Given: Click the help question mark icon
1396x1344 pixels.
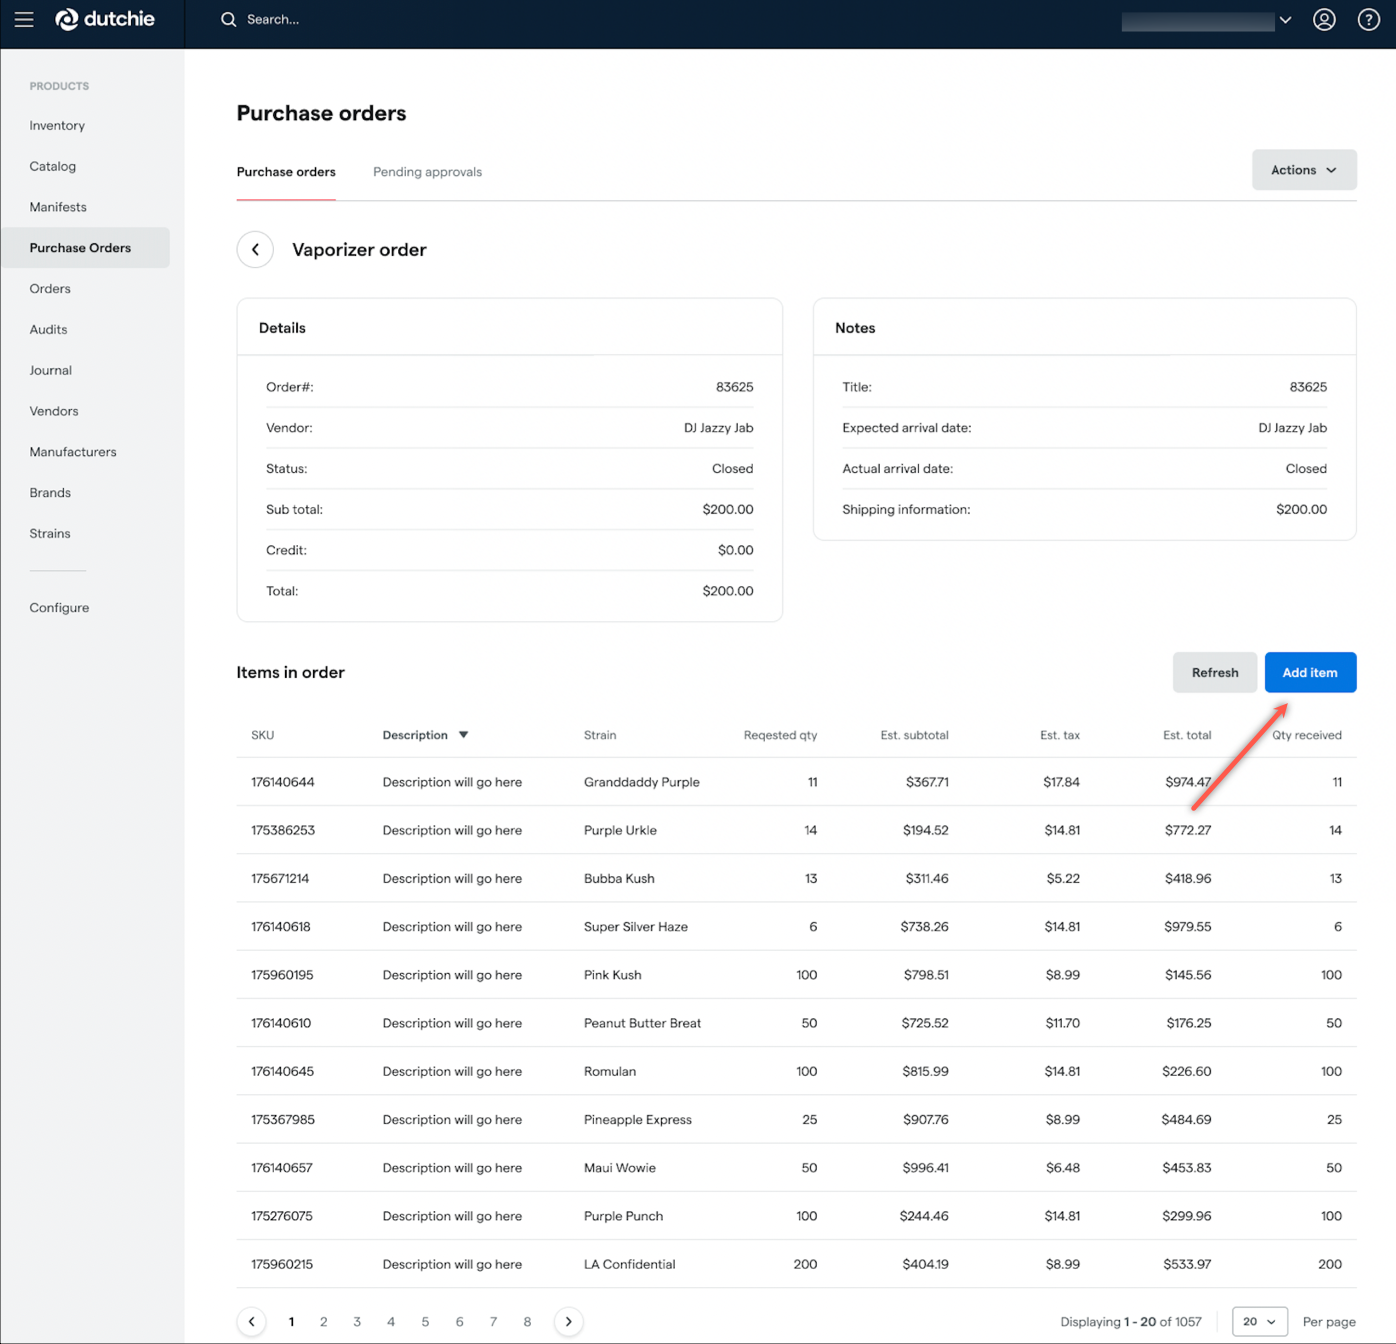Looking at the screenshot, I should click(1368, 19).
